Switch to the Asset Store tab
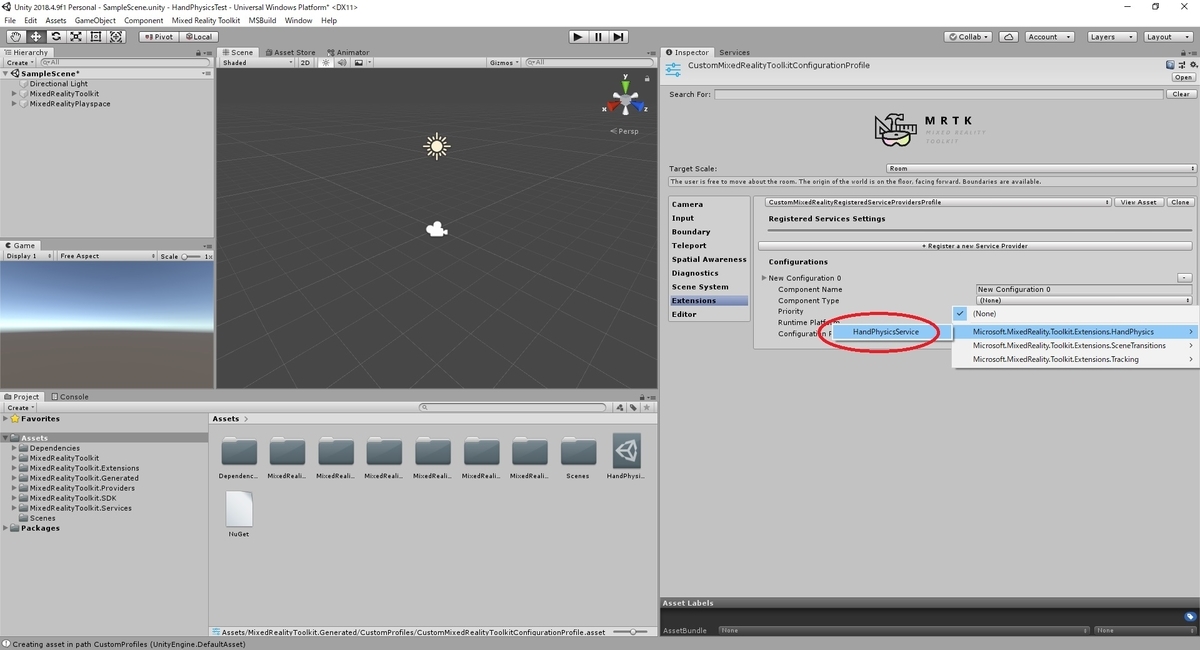Image resolution: width=1200 pixels, height=650 pixels. coord(291,52)
